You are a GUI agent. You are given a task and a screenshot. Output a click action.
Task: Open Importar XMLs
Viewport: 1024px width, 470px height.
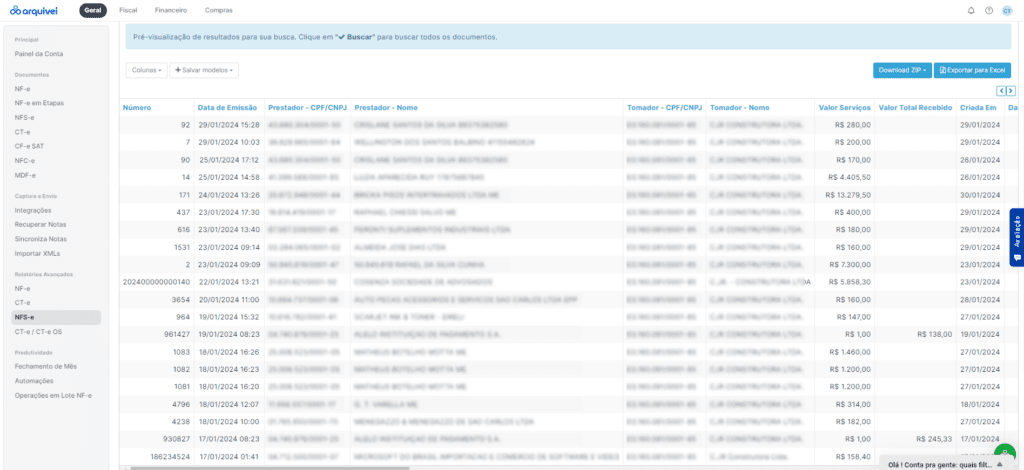click(x=37, y=253)
